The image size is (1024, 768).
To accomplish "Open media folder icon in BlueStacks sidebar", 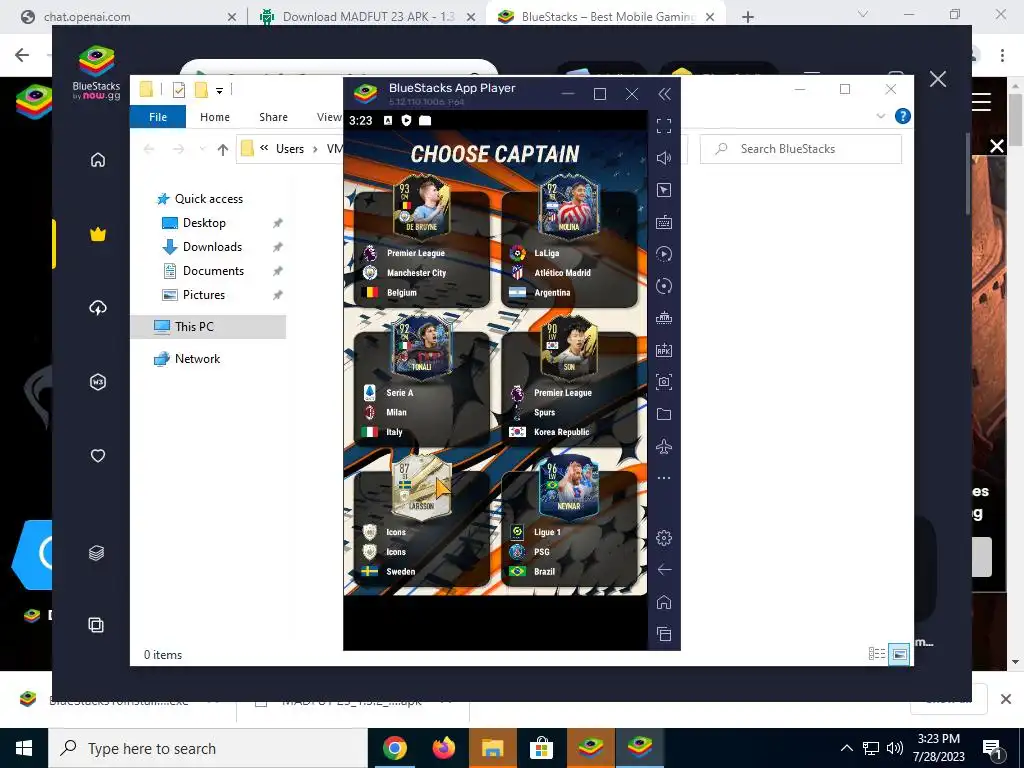I will point(664,414).
